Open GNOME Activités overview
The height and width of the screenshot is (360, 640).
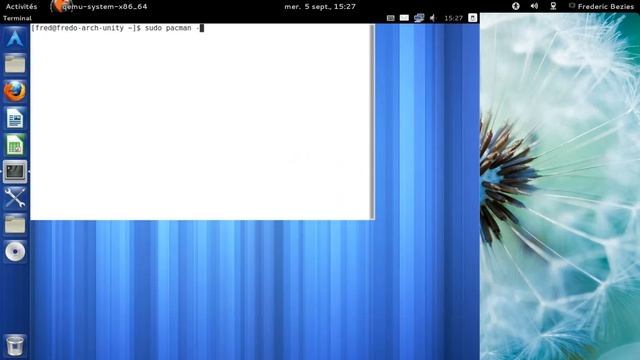point(21,7)
